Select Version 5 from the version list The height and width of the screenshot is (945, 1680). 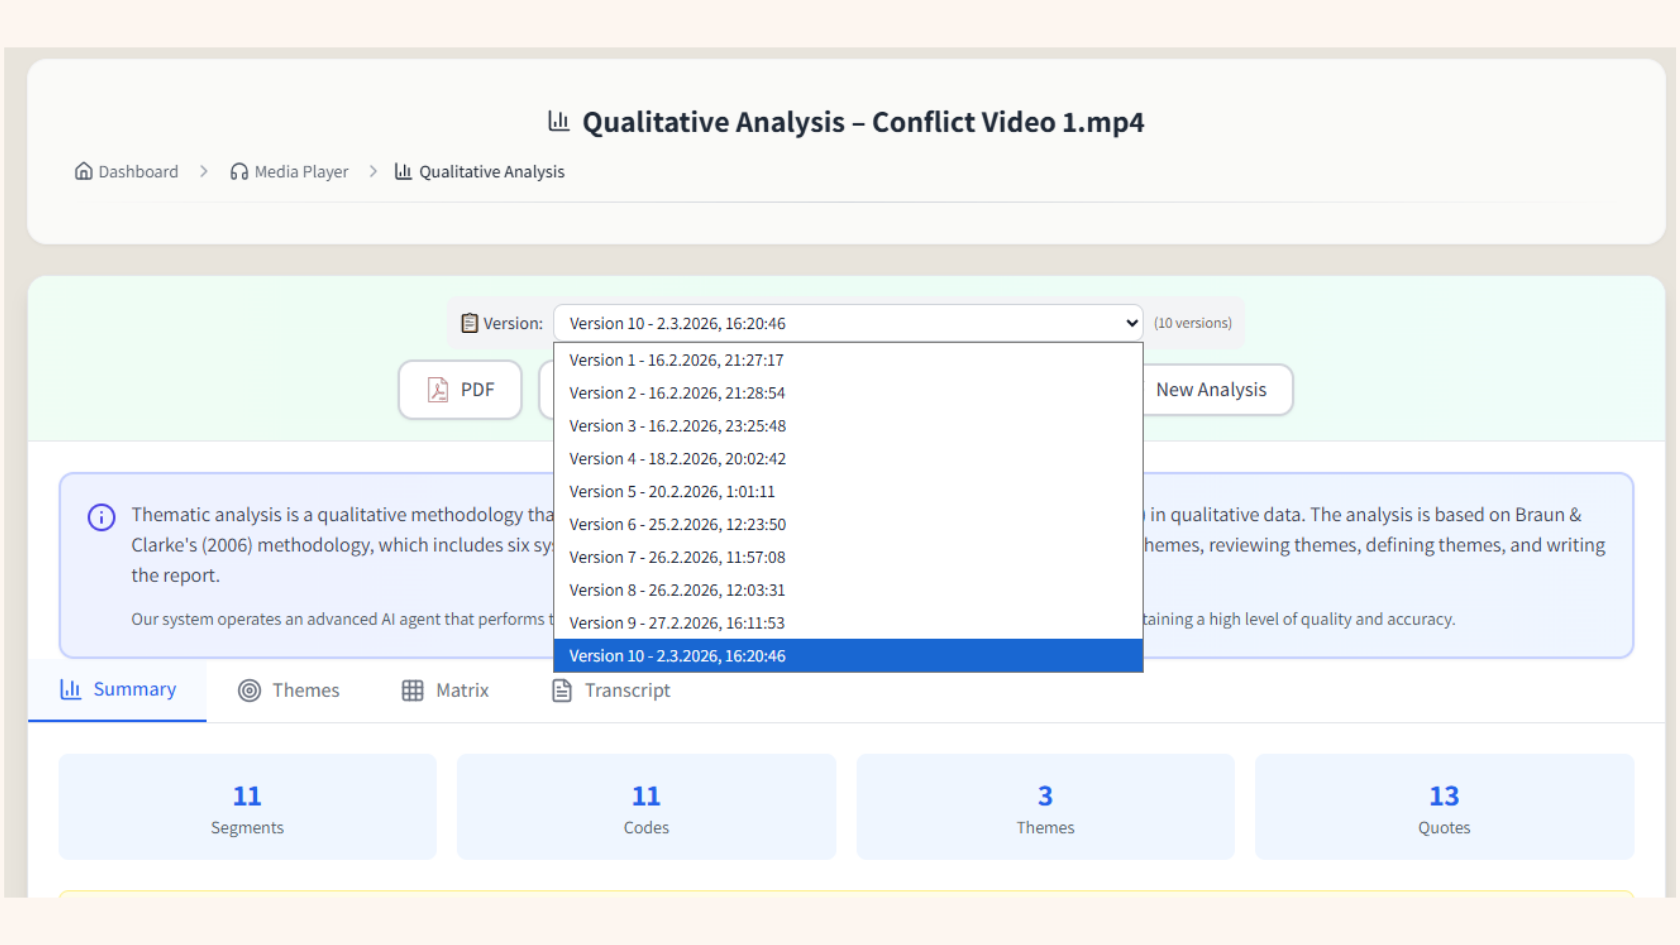point(672,491)
